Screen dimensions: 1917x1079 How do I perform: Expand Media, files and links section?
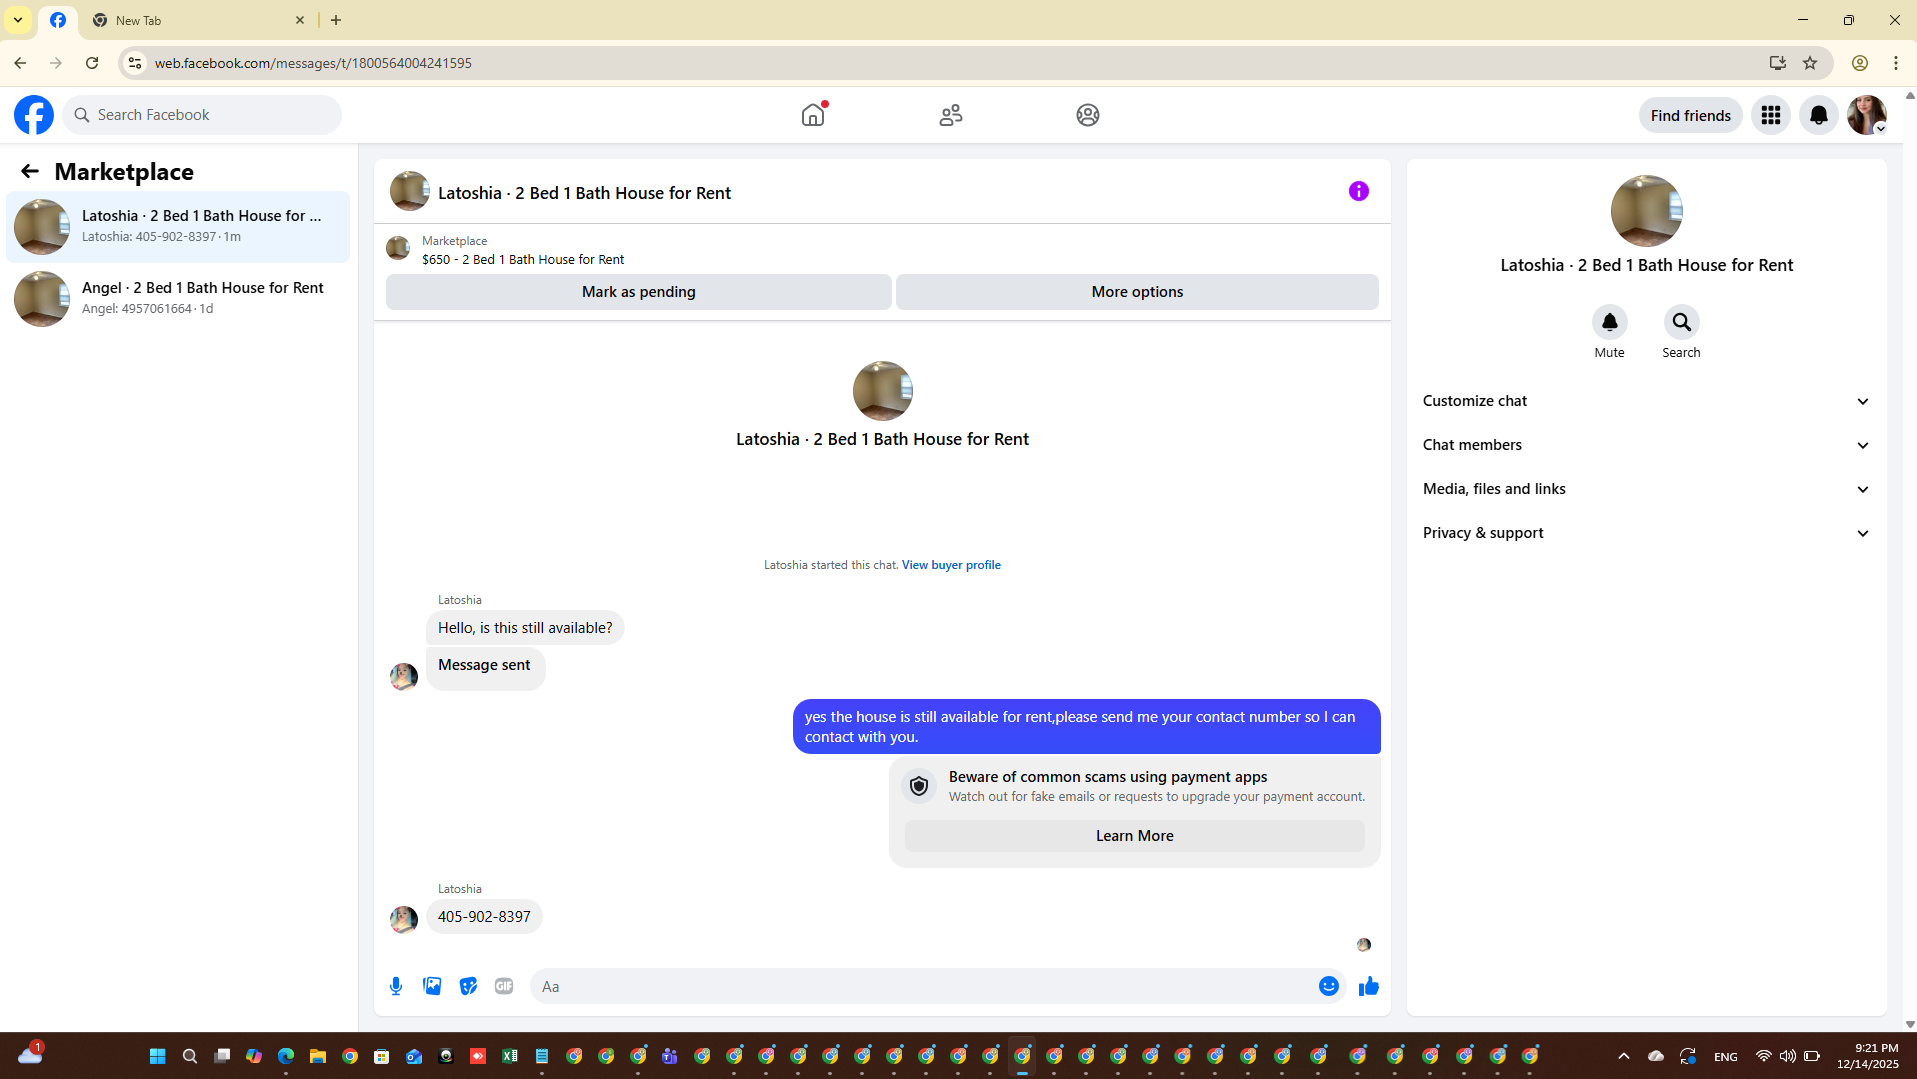(x=1646, y=489)
